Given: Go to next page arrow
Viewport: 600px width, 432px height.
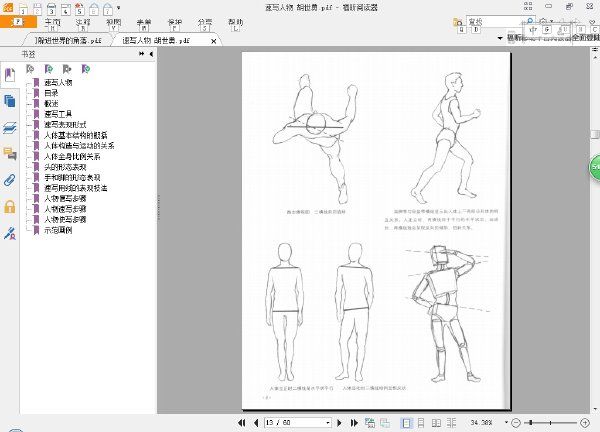Looking at the screenshot, I should (339, 423).
